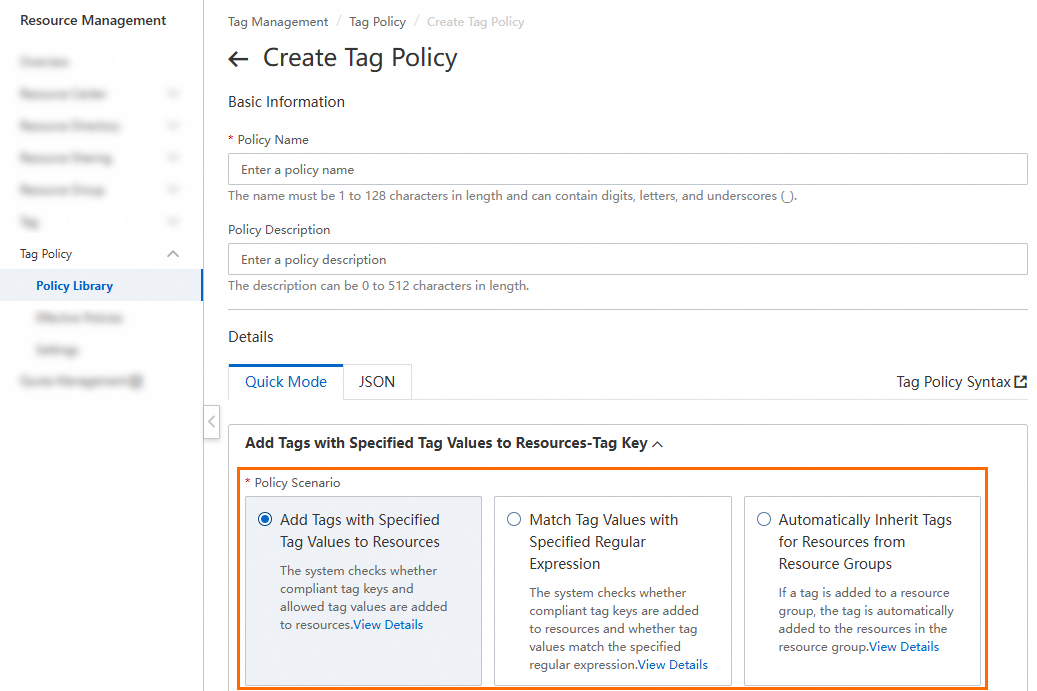
Task: Select Match Tag Values with Regular Expression radio
Action: pos(514,520)
